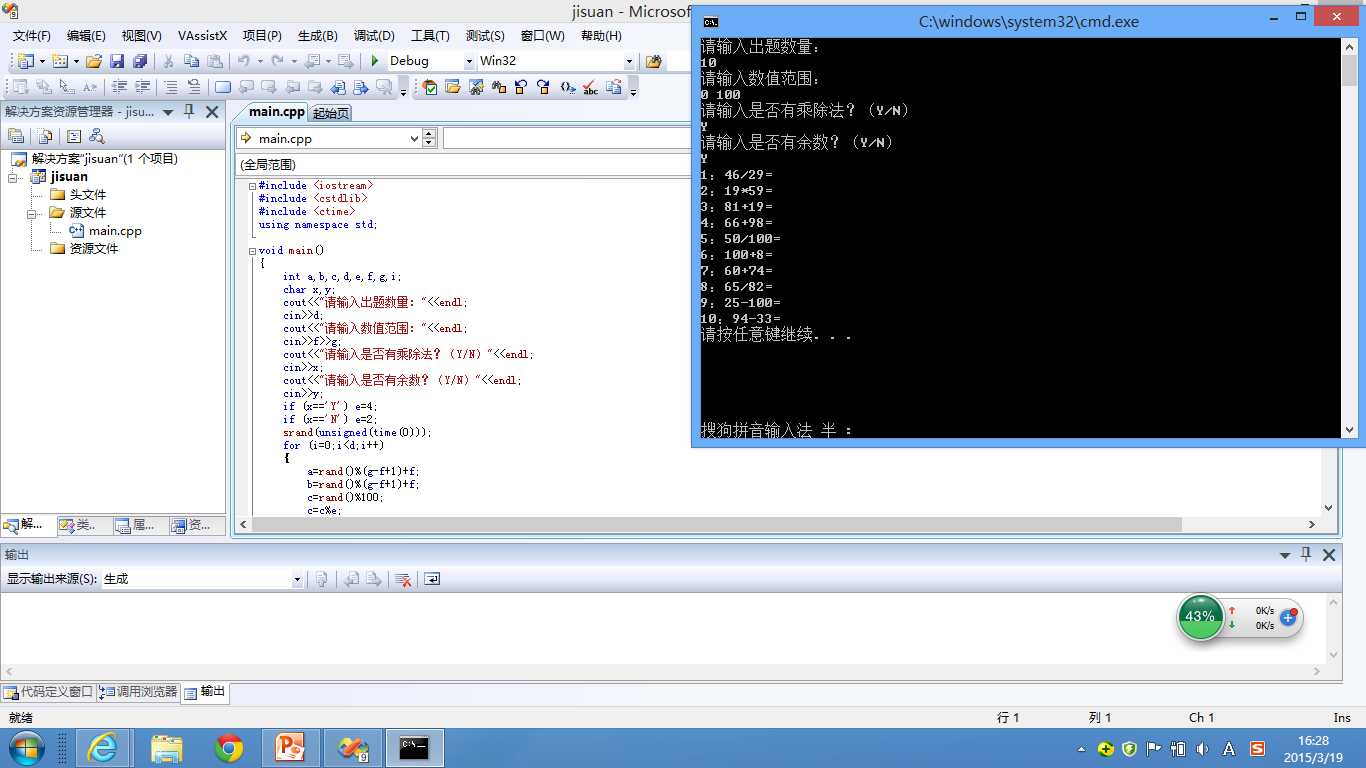The image size is (1366, 768).
Task: Close the Solution Explorer panel
Action: pyautogui.click(x=212, y=112)
